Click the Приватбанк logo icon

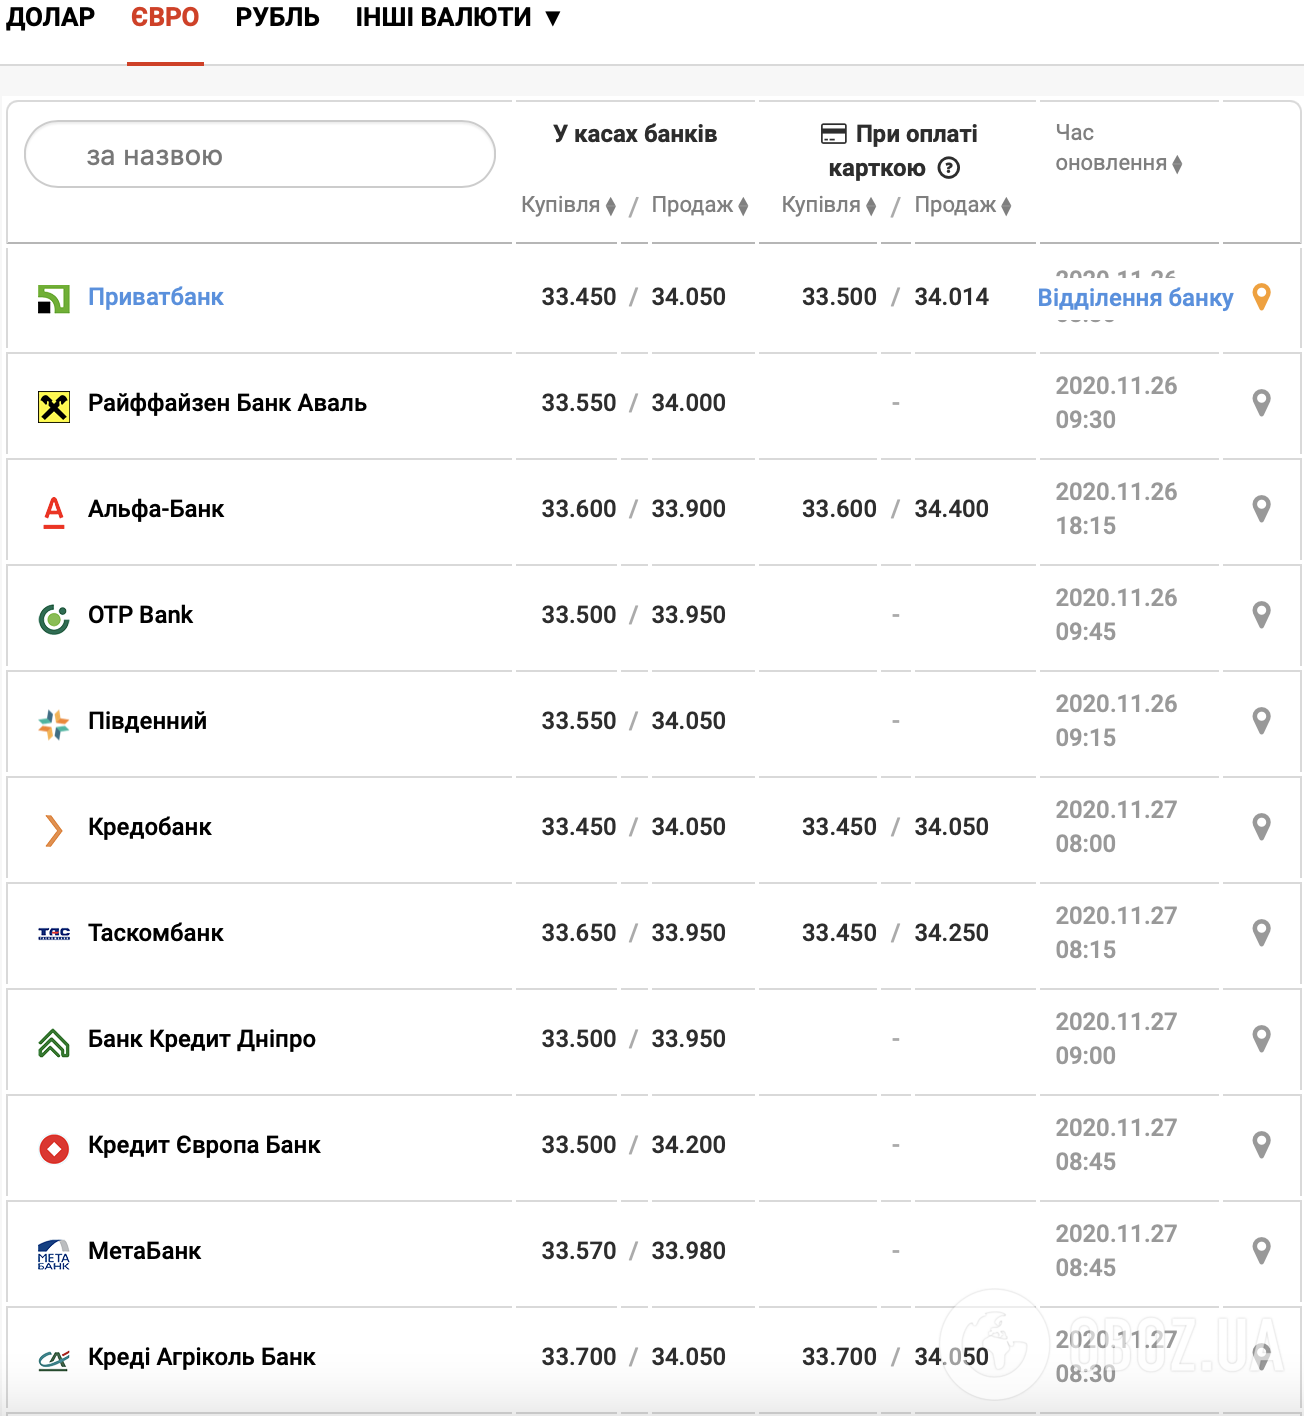click(54, 299)
